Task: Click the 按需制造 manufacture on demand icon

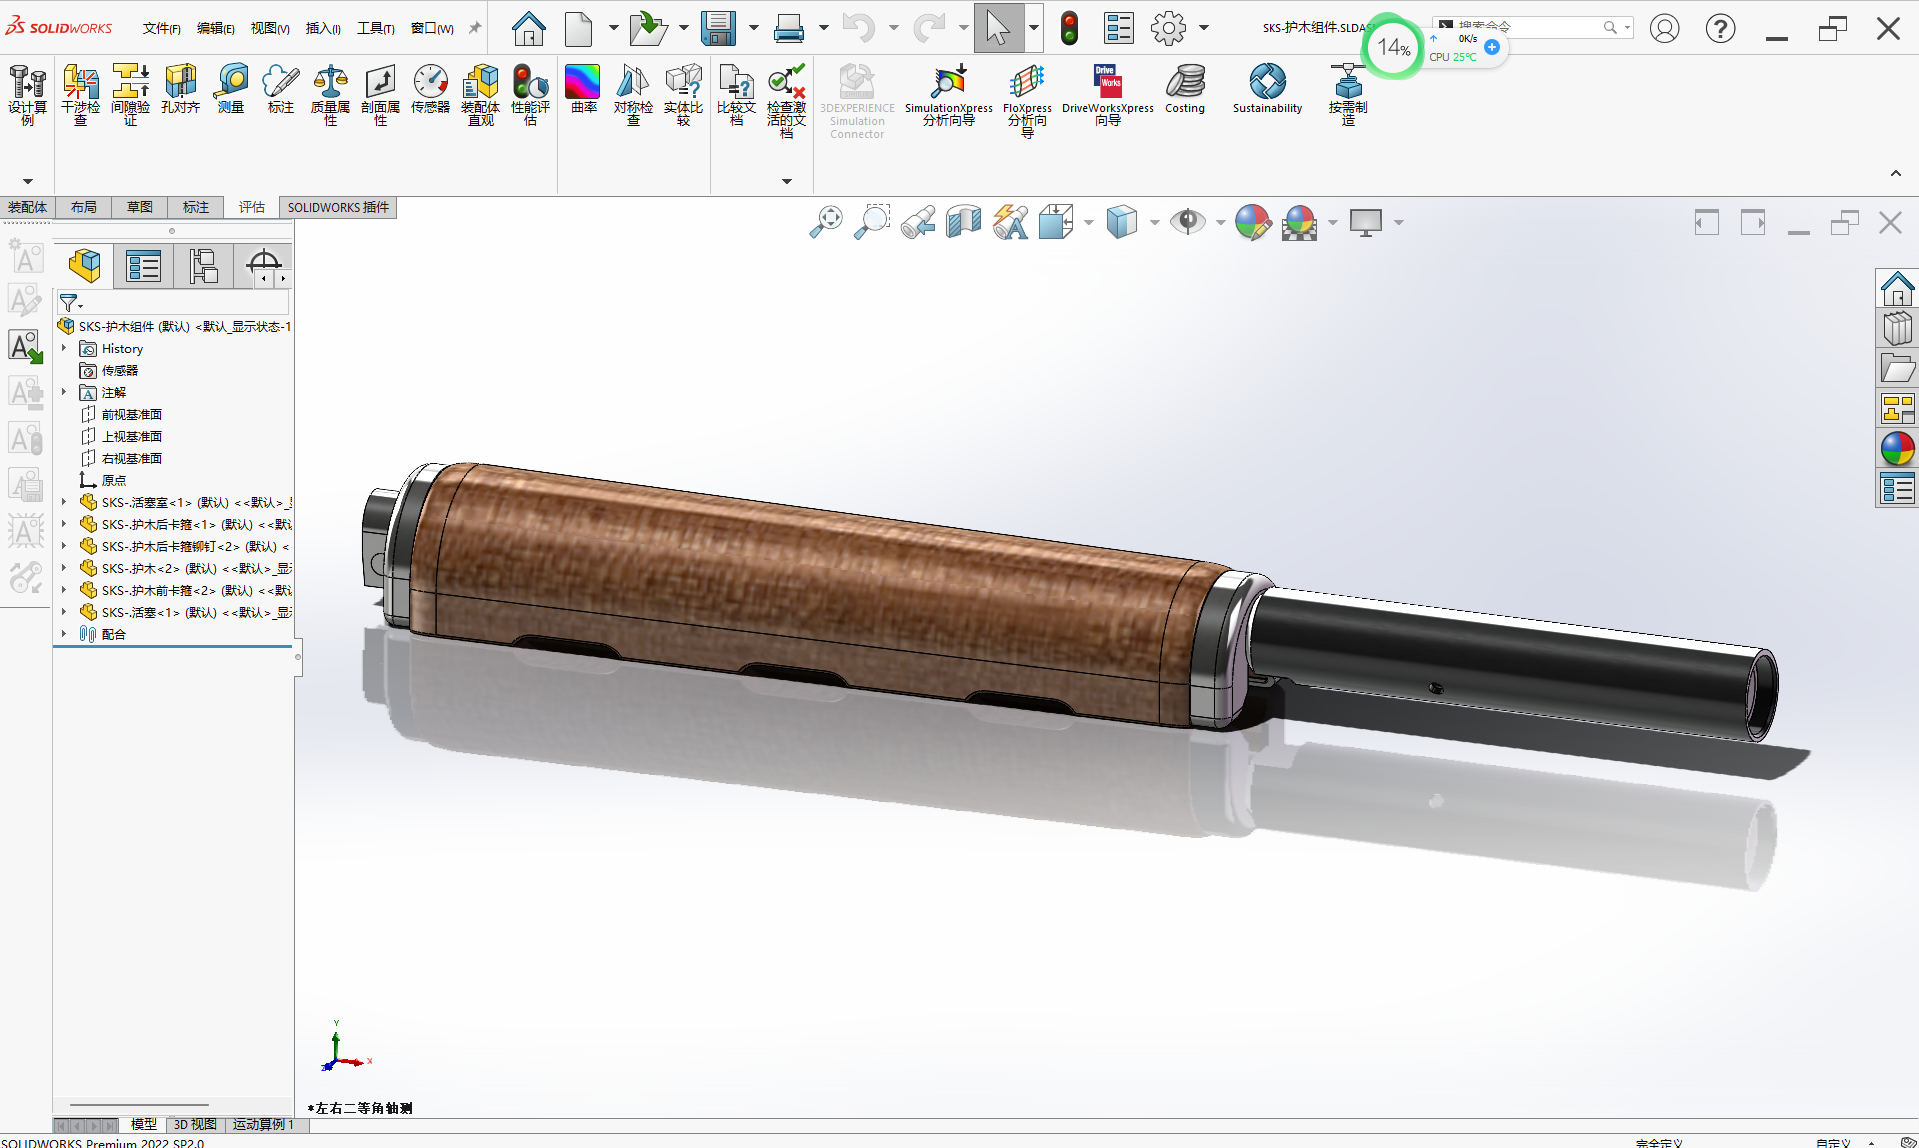Action: click(x=1347, y=94)
